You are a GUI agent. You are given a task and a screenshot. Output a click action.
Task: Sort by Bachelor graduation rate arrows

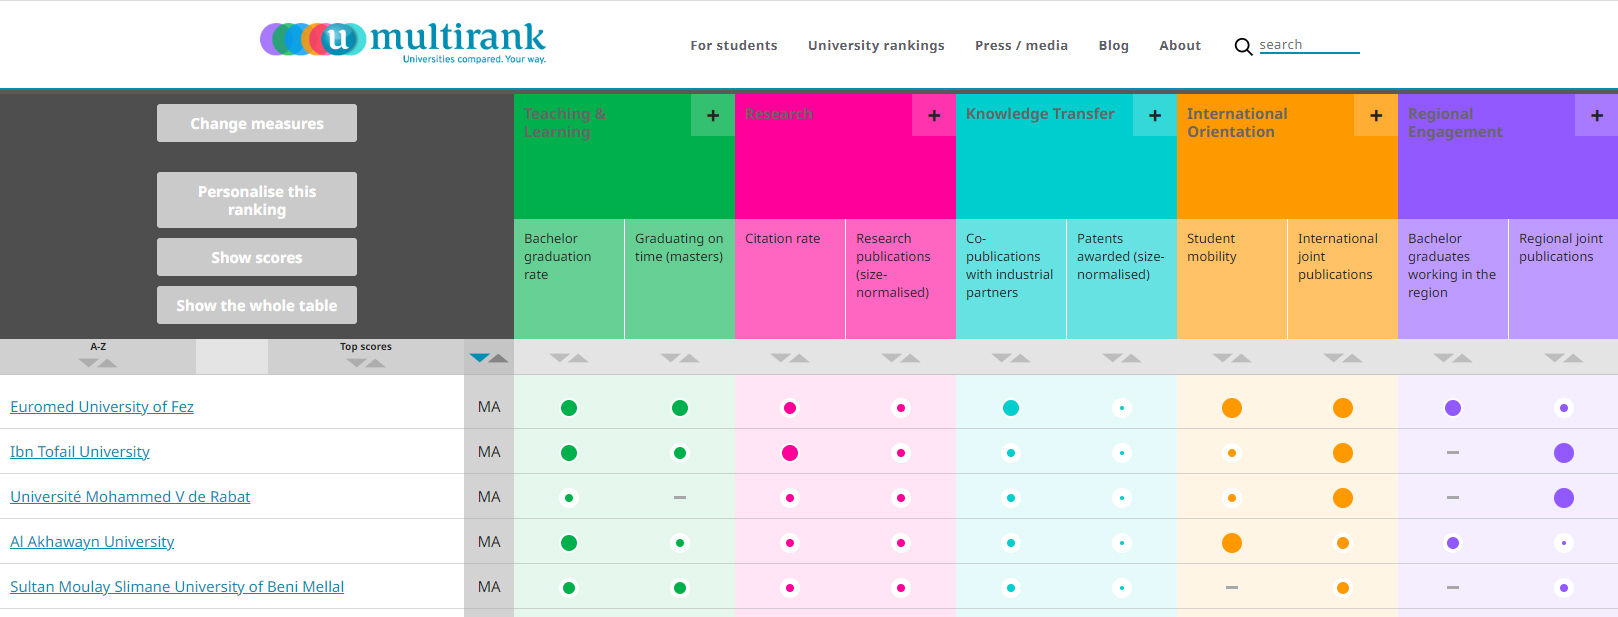click(569, 358)
